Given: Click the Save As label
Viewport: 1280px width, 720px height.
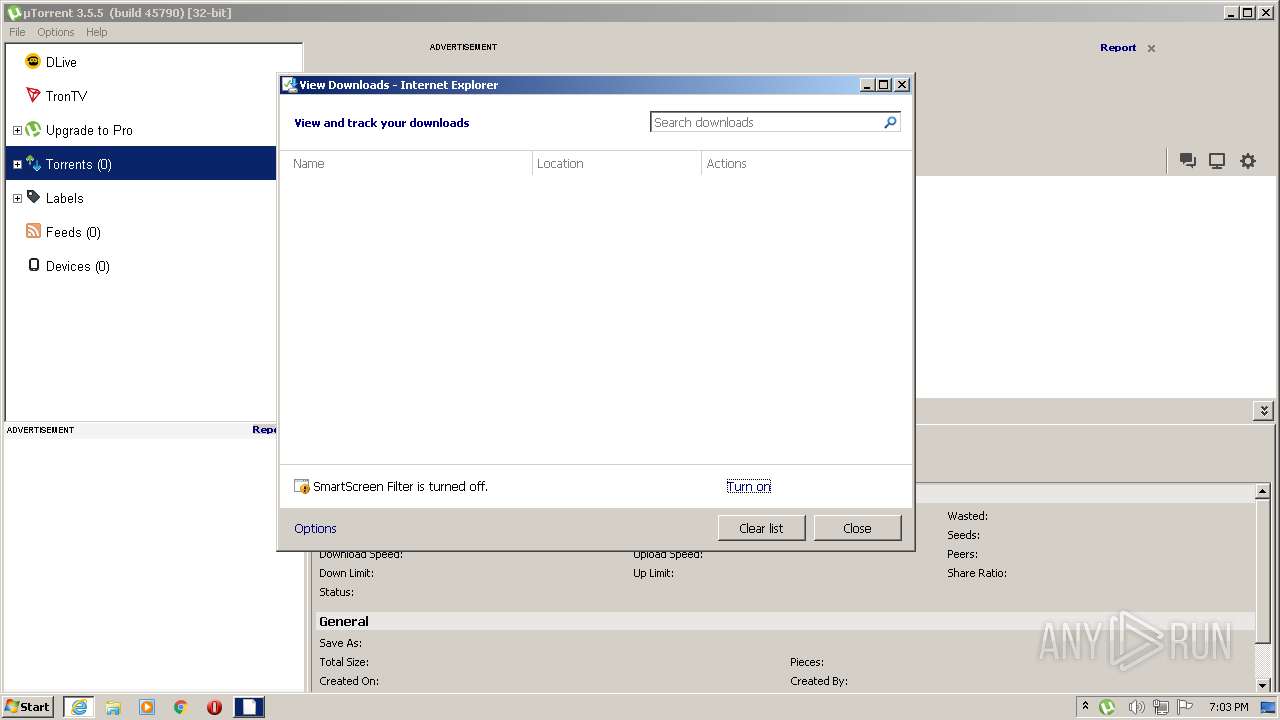Looking at the screenshot, I should click(x=340, y=644).
